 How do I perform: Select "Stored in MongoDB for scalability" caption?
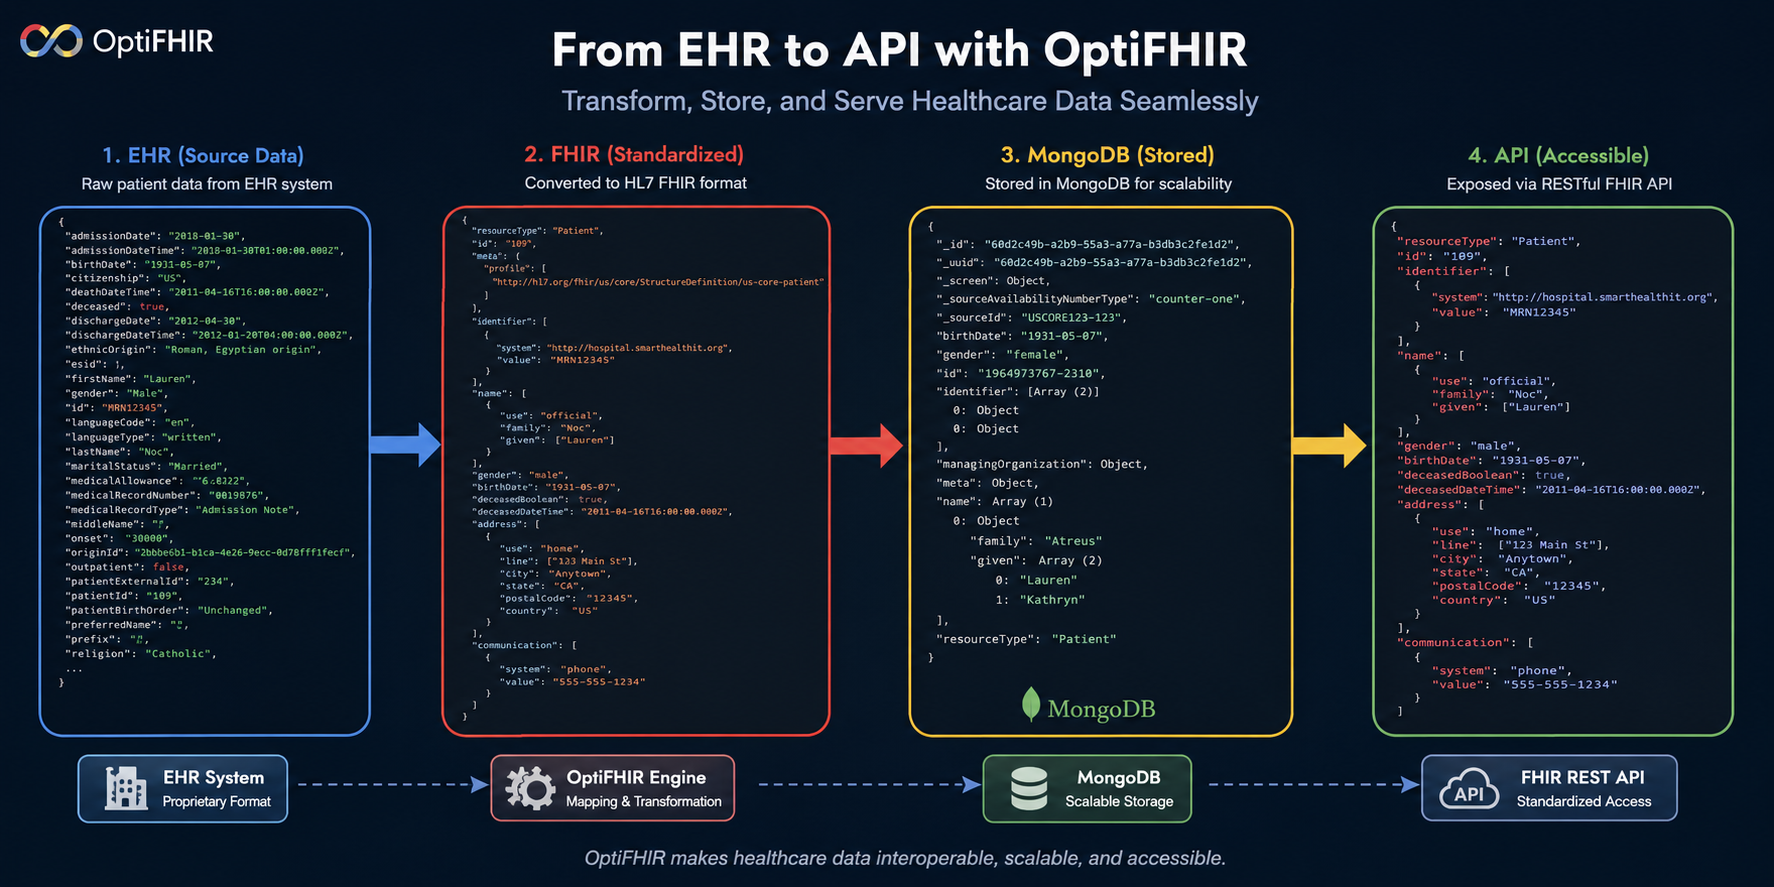[x=1108, y=184]
